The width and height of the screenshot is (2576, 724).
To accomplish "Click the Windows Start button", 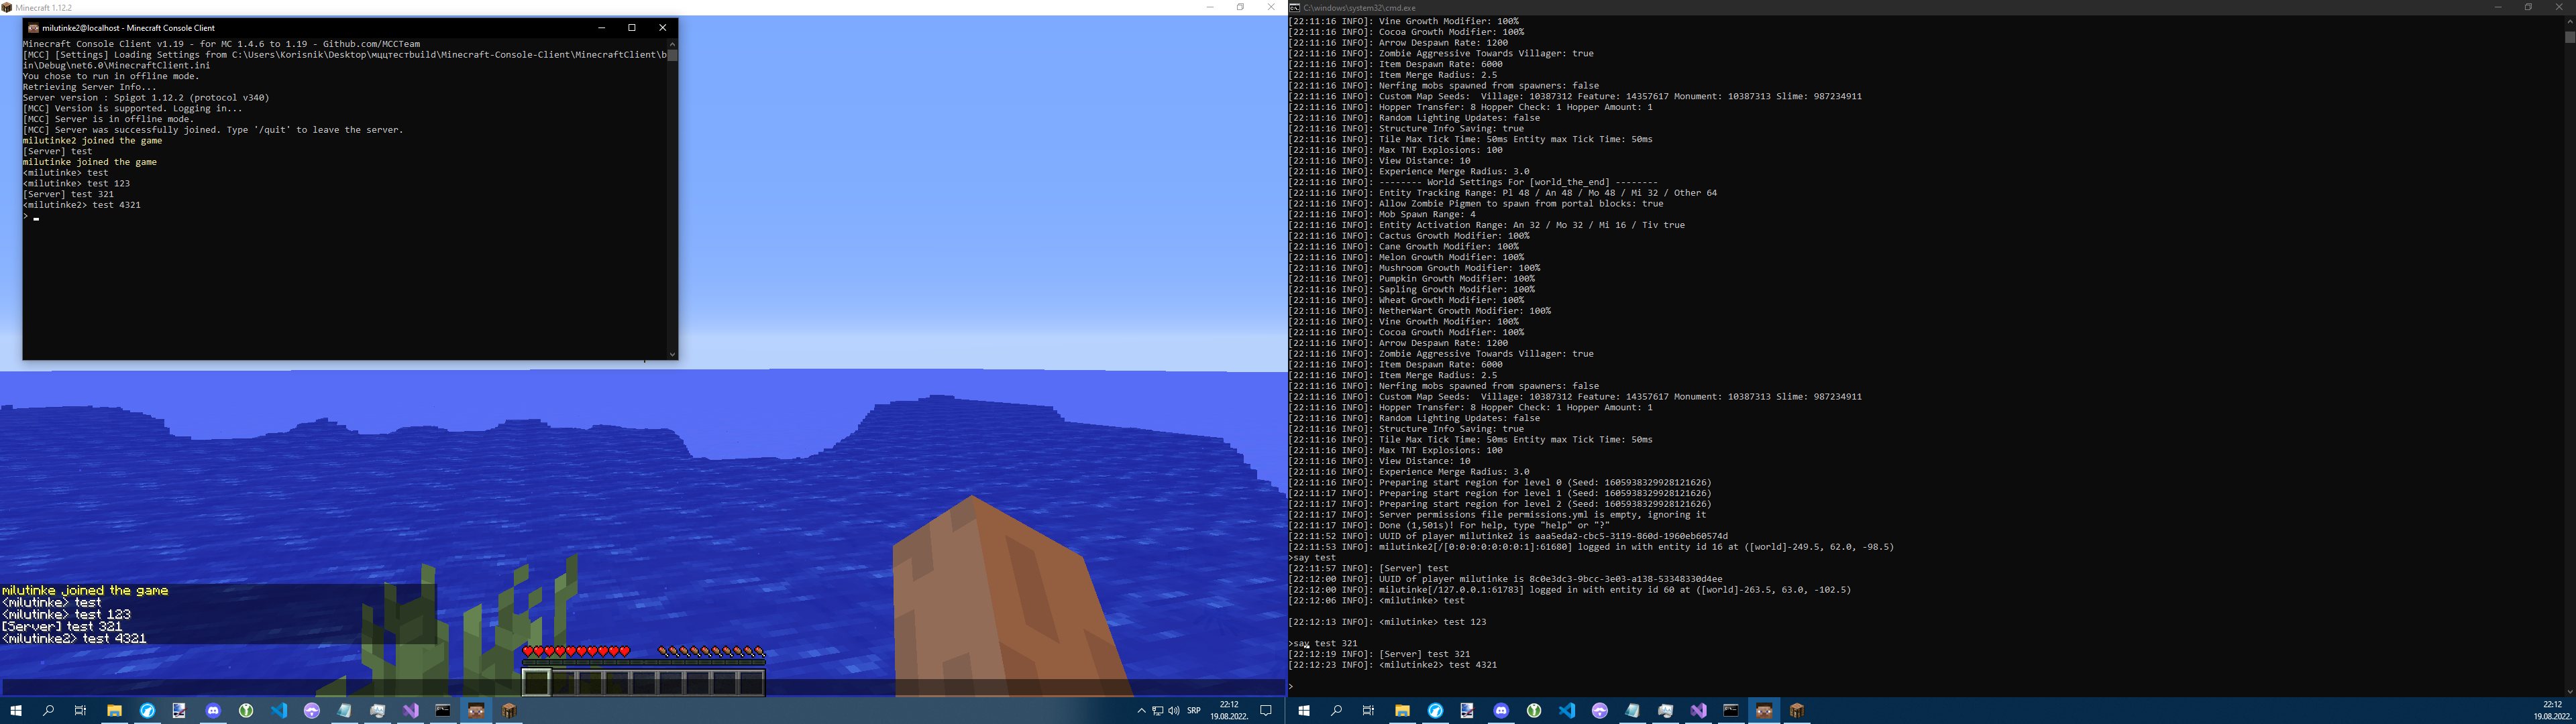I will pos(16,711).
